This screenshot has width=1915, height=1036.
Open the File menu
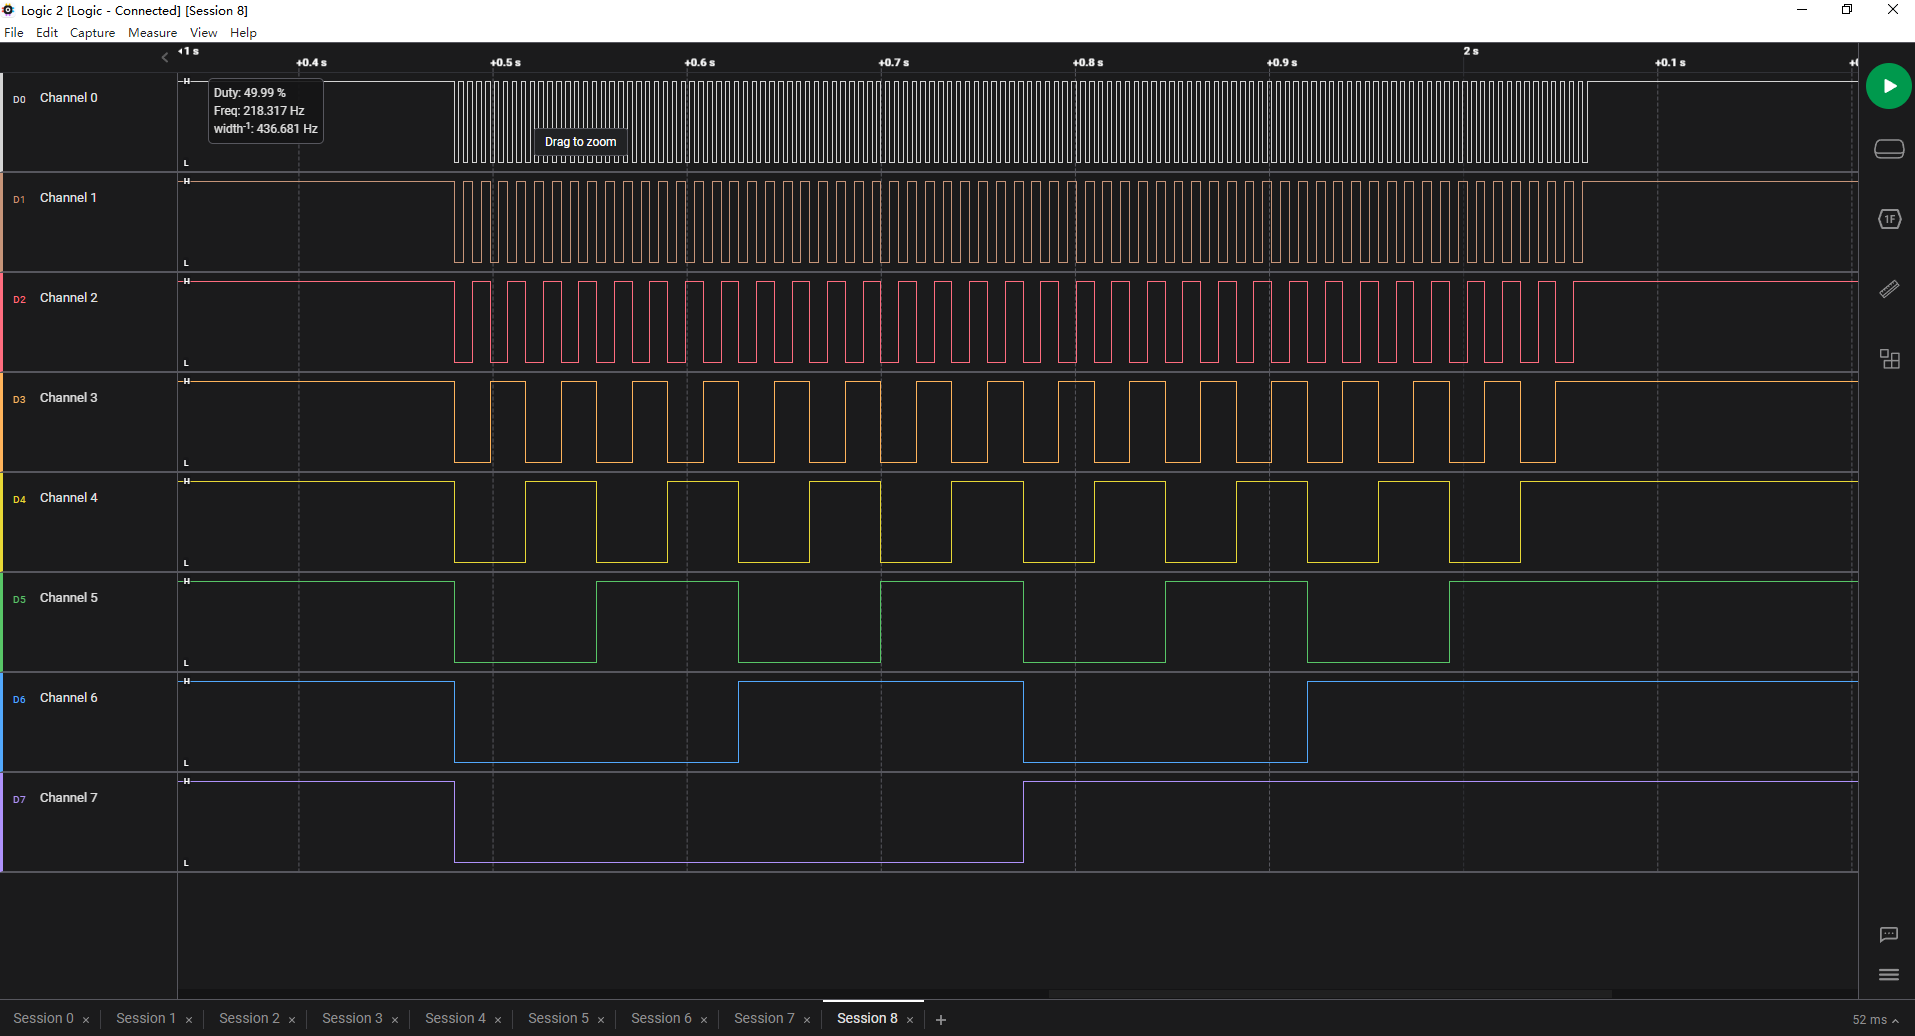click(x=14, y=33)
